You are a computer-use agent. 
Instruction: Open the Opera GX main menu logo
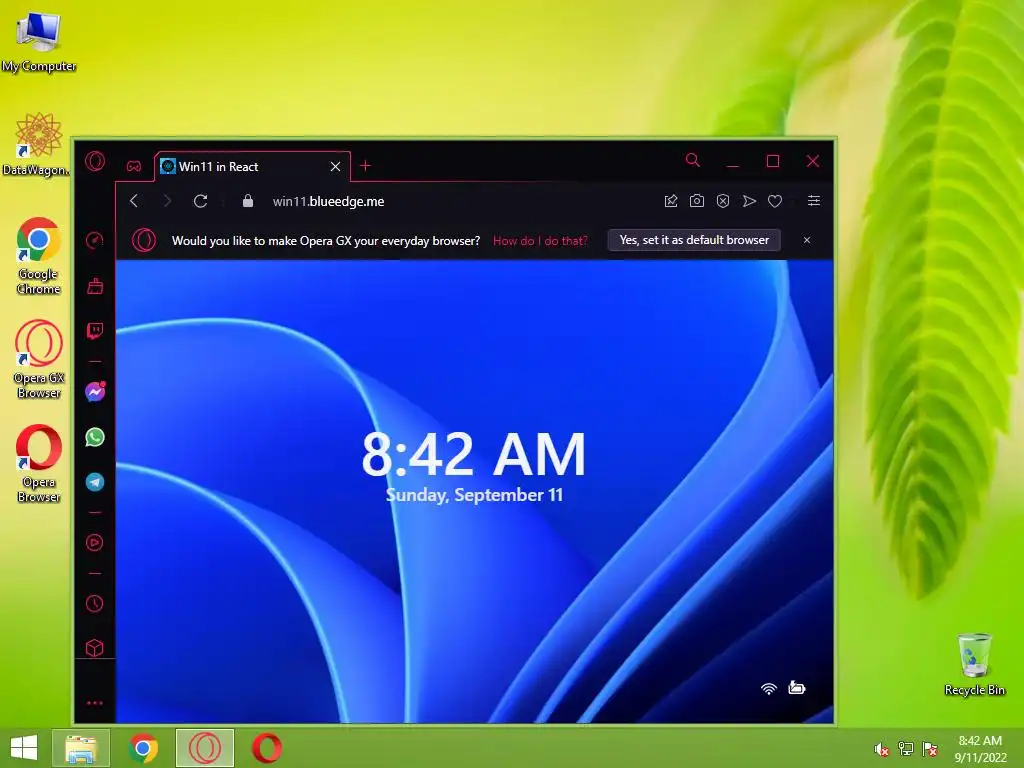pyautogui.click(x=95, y=161)
